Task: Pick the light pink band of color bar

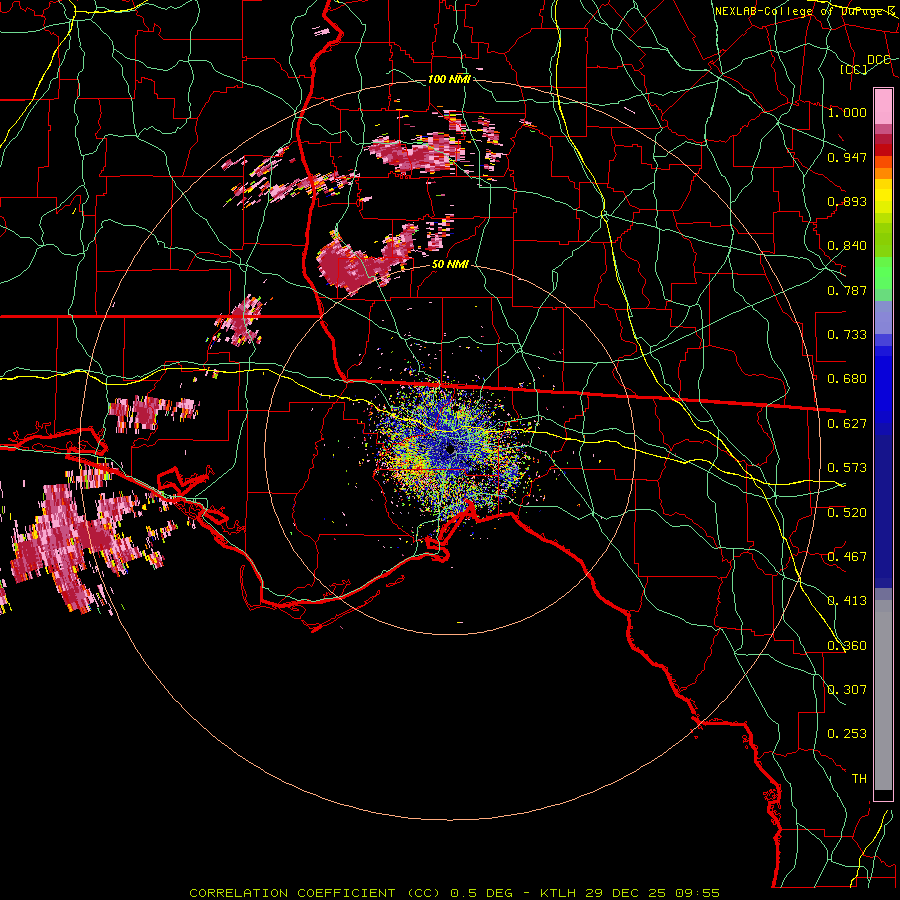Action: coord(883,106)
